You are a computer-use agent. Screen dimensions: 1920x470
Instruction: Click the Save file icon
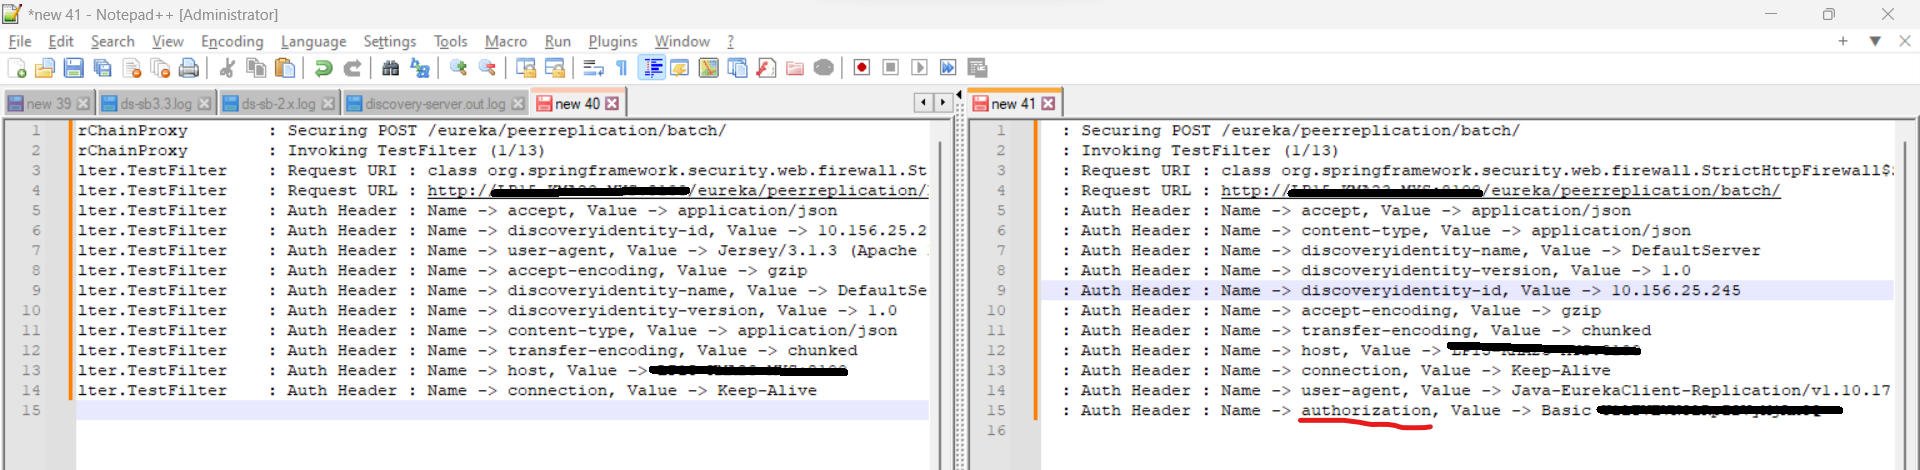73,68
